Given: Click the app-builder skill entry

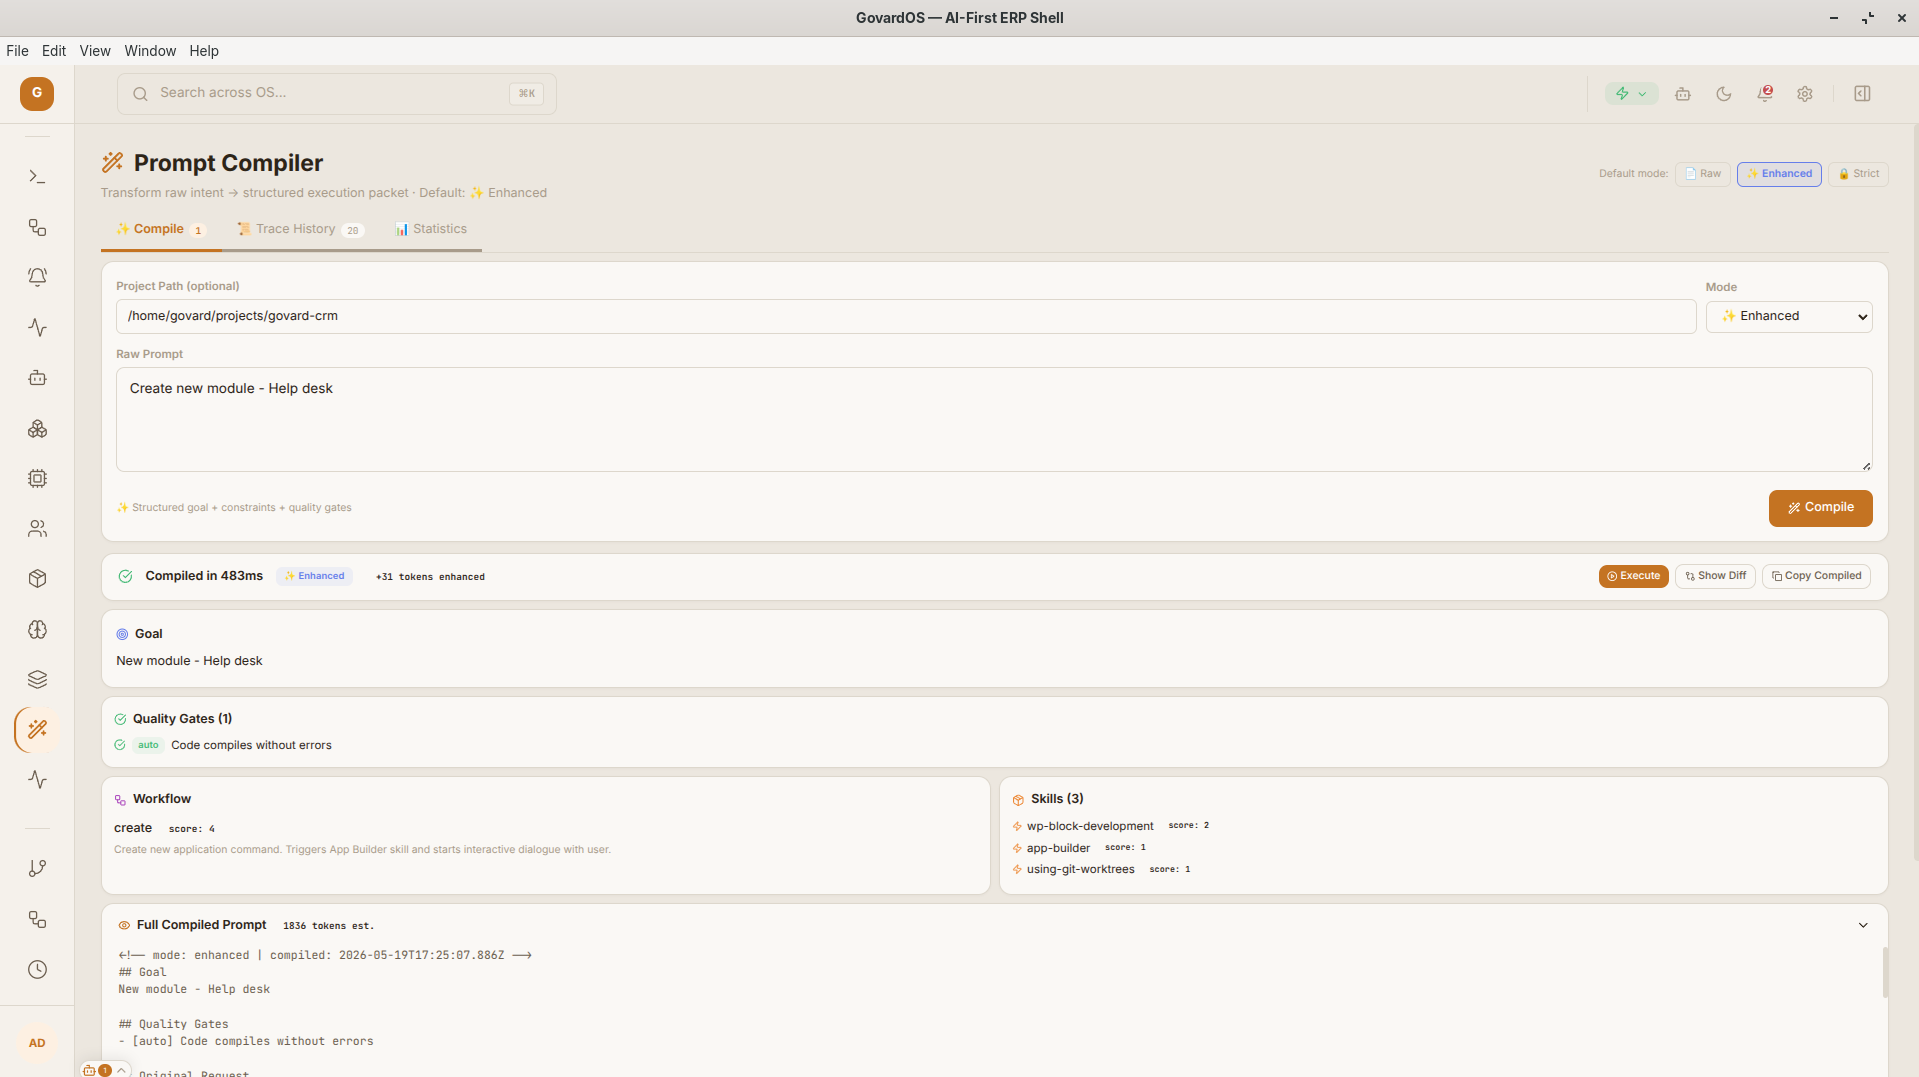Looking at the screenshot, I should (x=1058, y=848).
